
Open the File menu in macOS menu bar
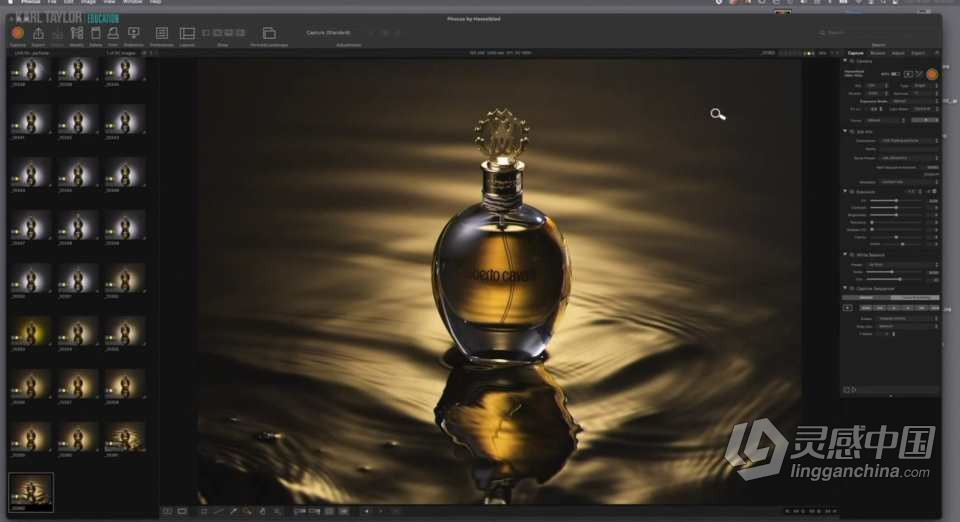tap(52, 2)
